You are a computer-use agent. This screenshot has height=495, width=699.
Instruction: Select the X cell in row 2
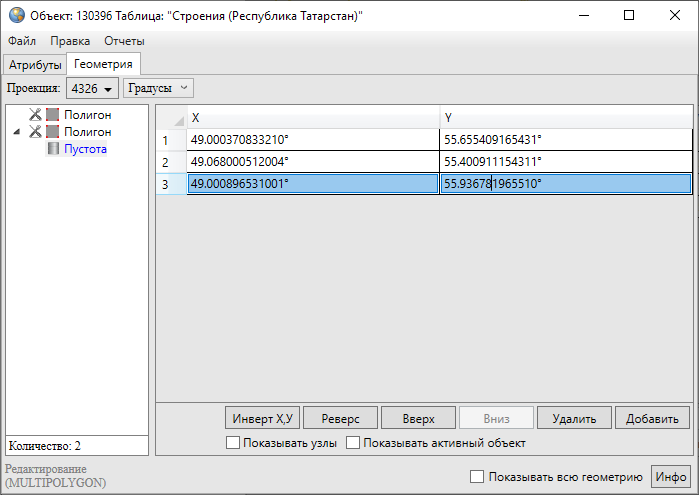[x=312, y=161]
